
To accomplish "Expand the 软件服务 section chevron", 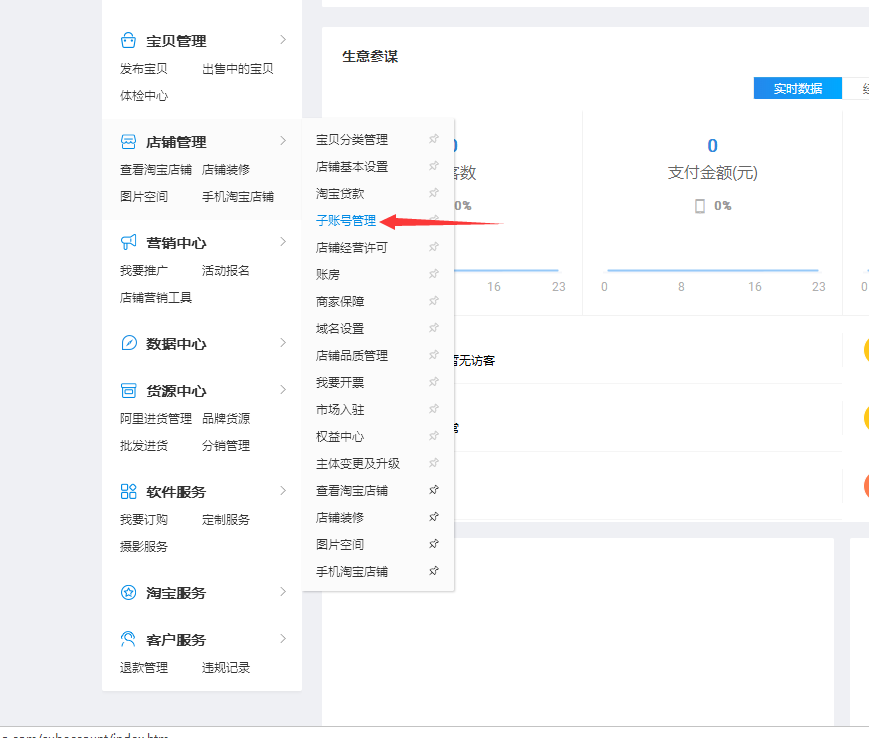I will point(284,491).
